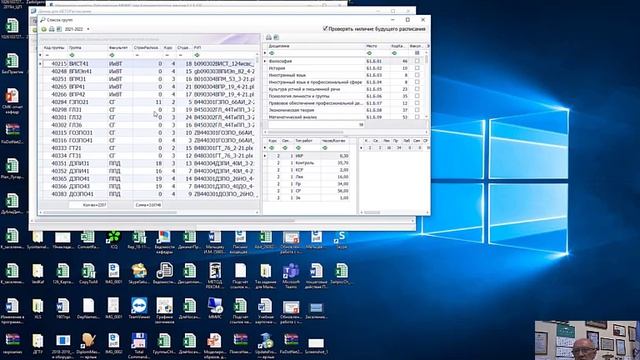
Task: Open the SkypeSetup desktop icon
Action: 139,273
